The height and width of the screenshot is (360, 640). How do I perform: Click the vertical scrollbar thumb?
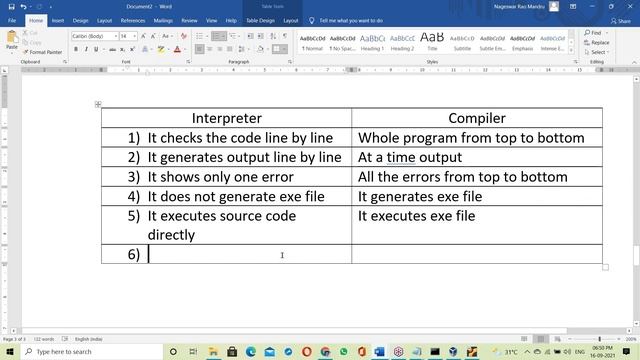coord(636,256)
